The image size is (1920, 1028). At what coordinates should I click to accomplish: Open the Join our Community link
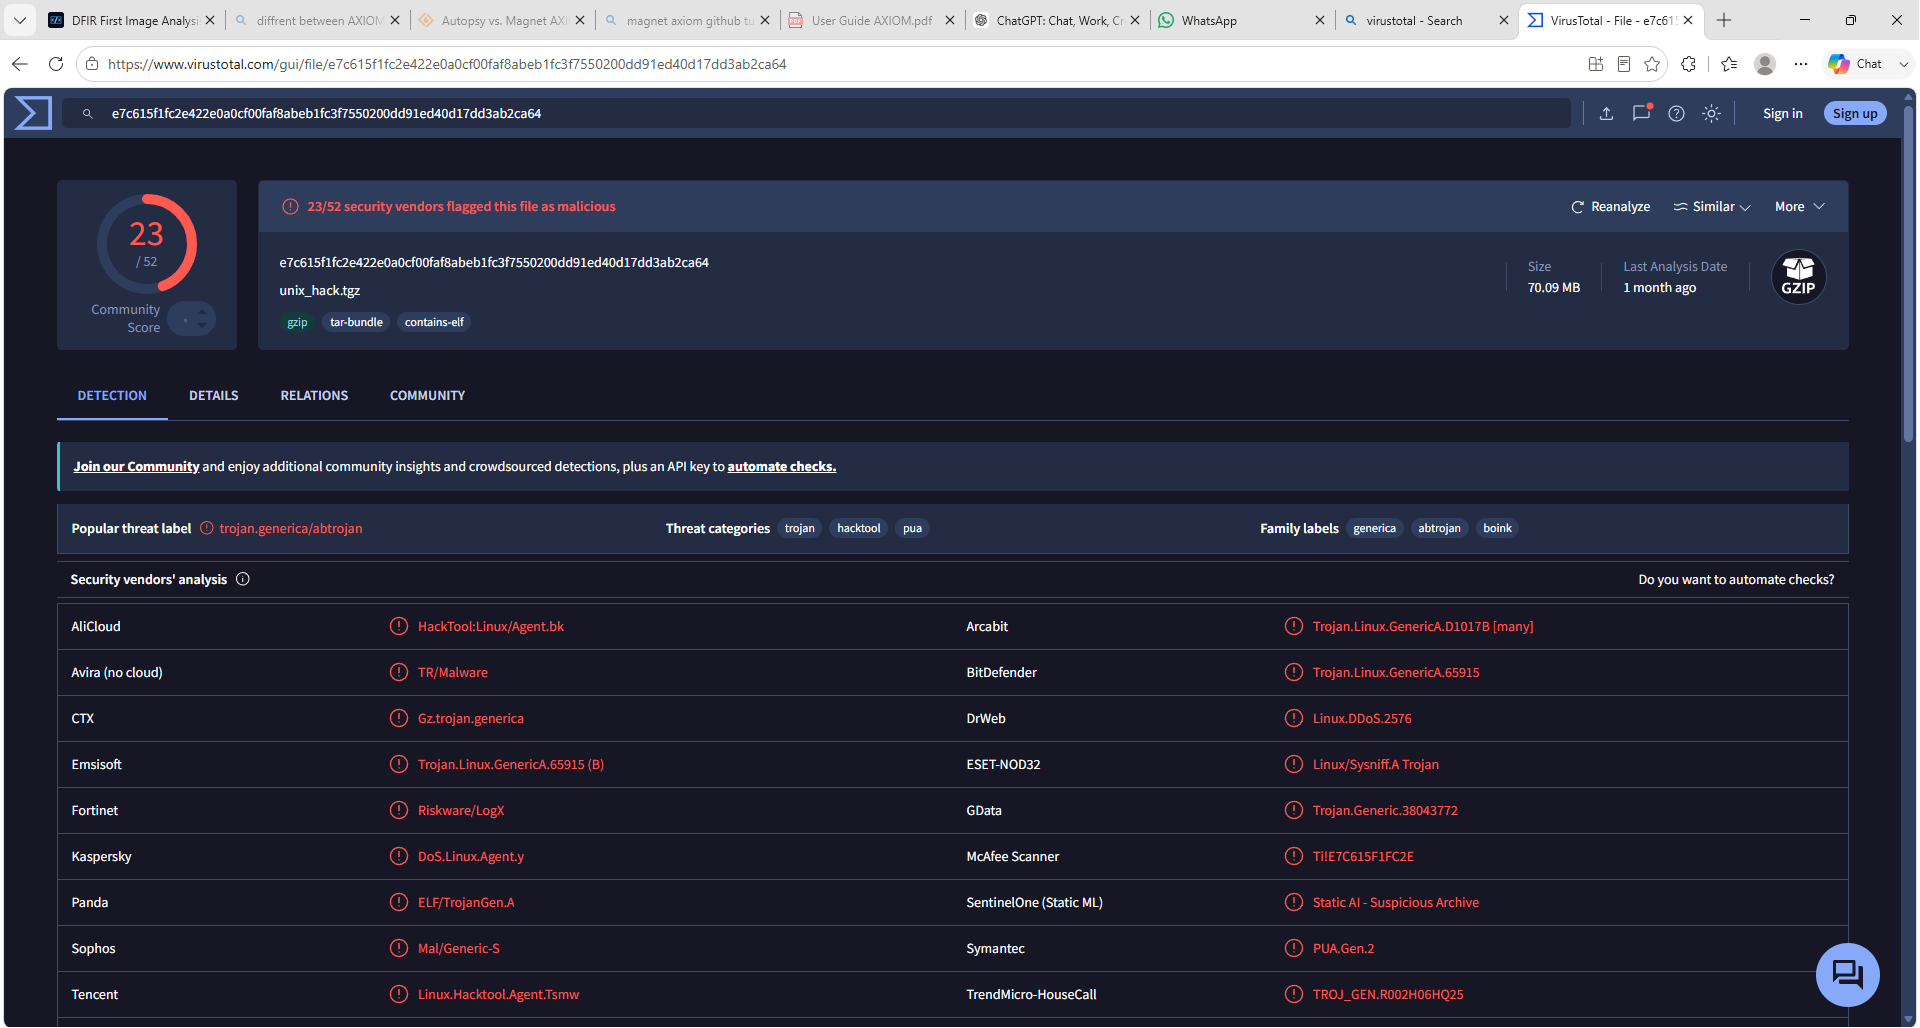coord(136,467)
